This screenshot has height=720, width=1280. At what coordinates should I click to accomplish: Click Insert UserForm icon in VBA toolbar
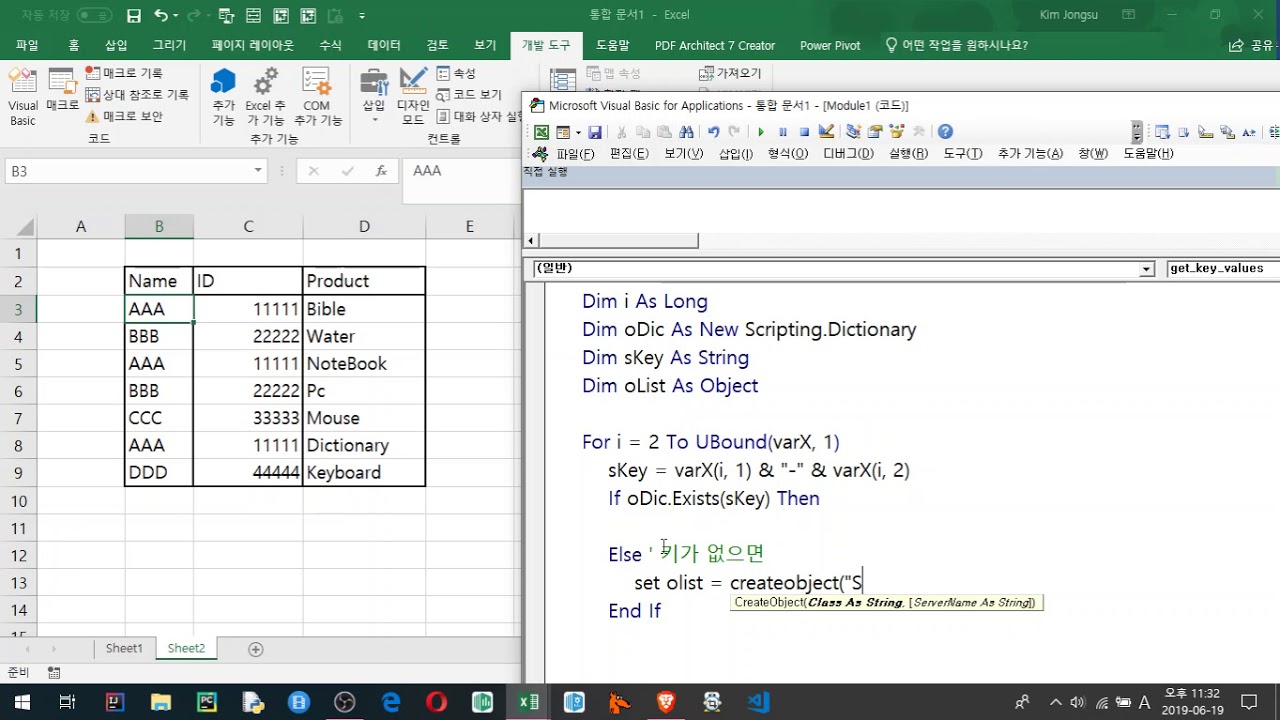[562, 132]
